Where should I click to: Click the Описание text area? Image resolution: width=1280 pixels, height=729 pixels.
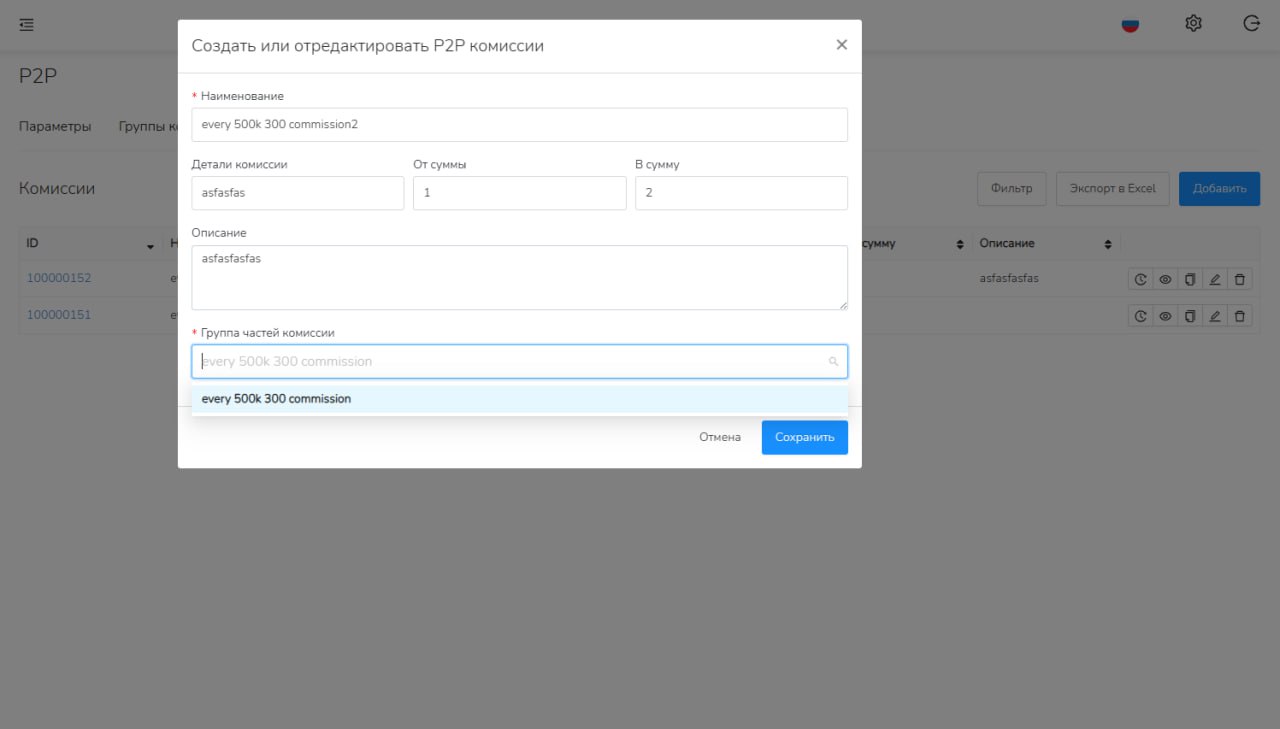519,277
